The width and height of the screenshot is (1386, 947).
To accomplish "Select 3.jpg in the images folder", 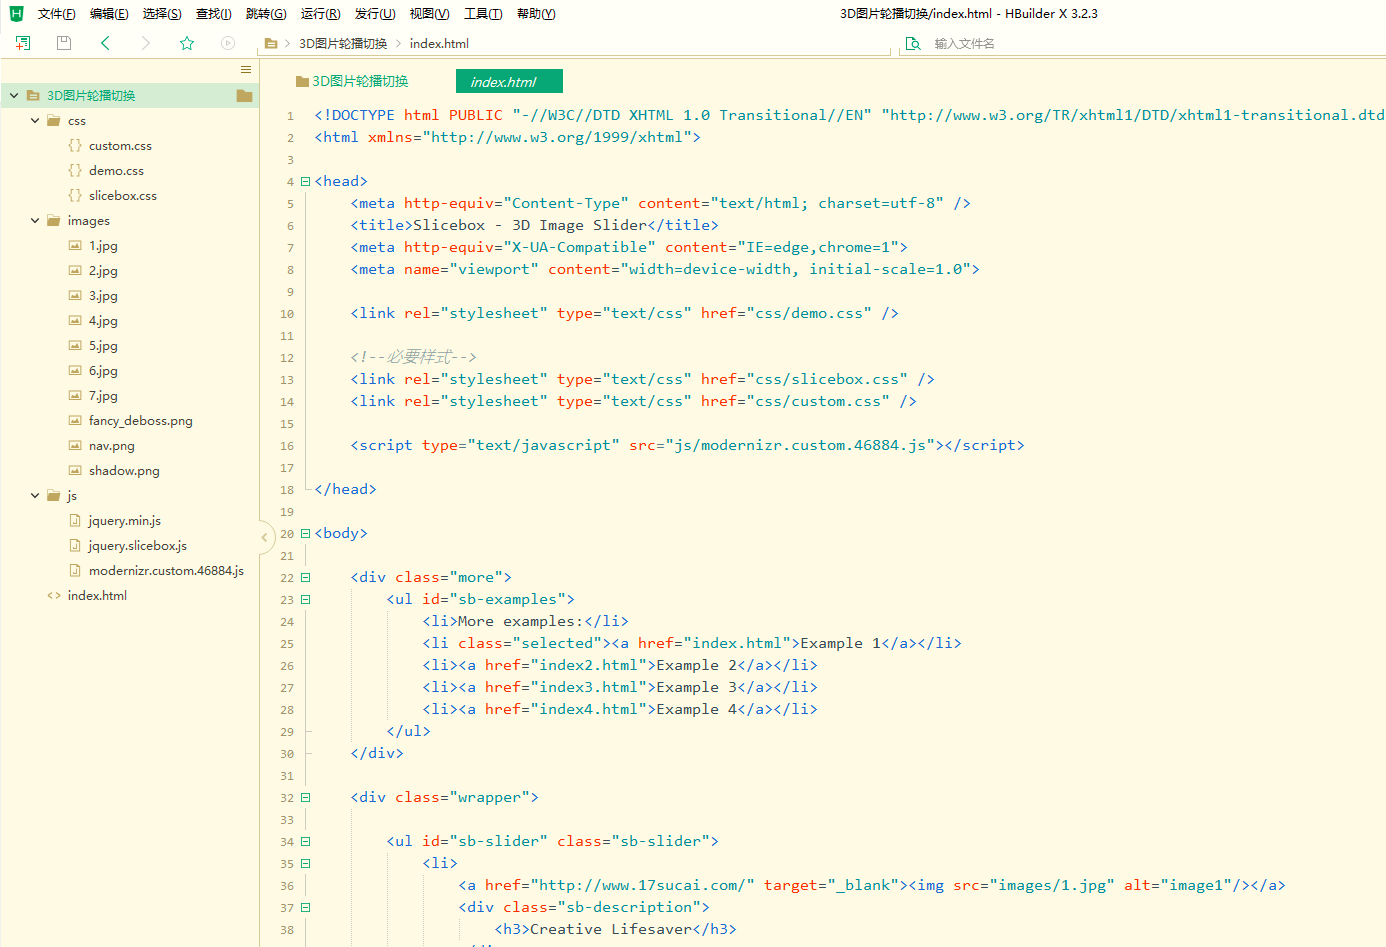I will click(103, 296).
